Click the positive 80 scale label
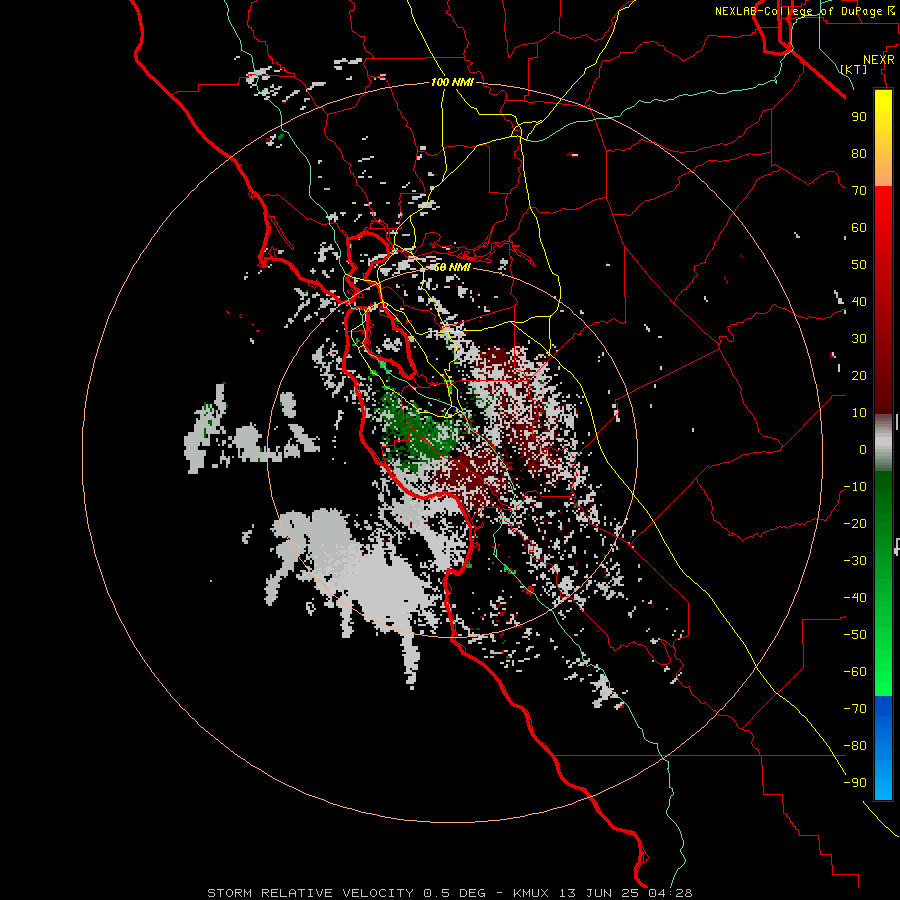 click(859, 153)
